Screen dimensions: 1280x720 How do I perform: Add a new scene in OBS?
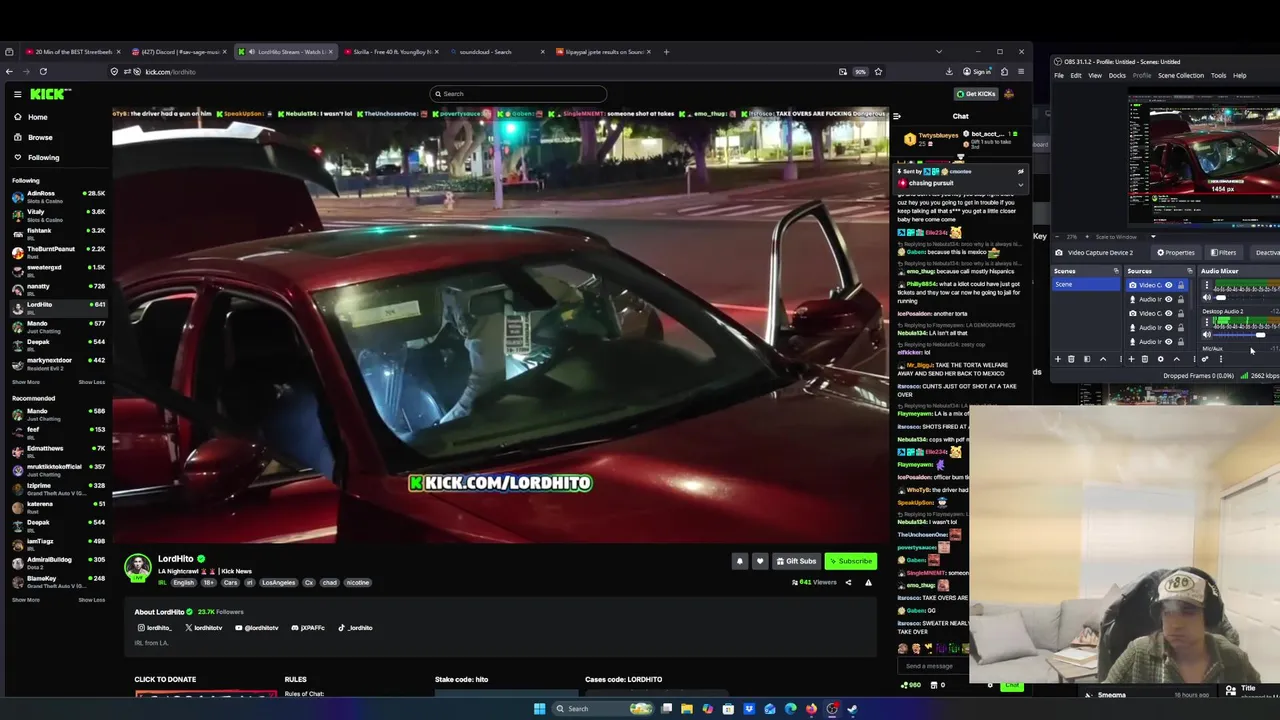[1058, 359]
